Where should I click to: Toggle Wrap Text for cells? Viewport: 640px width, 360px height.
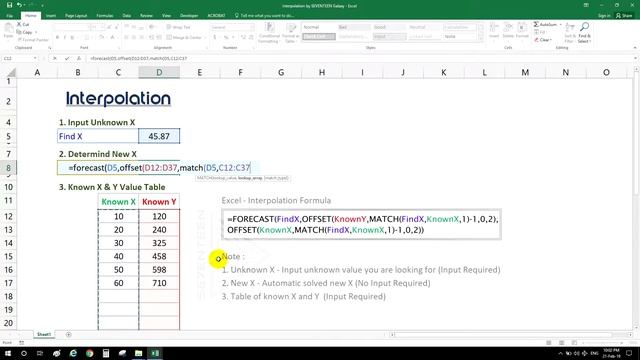[x=178, y=27]
